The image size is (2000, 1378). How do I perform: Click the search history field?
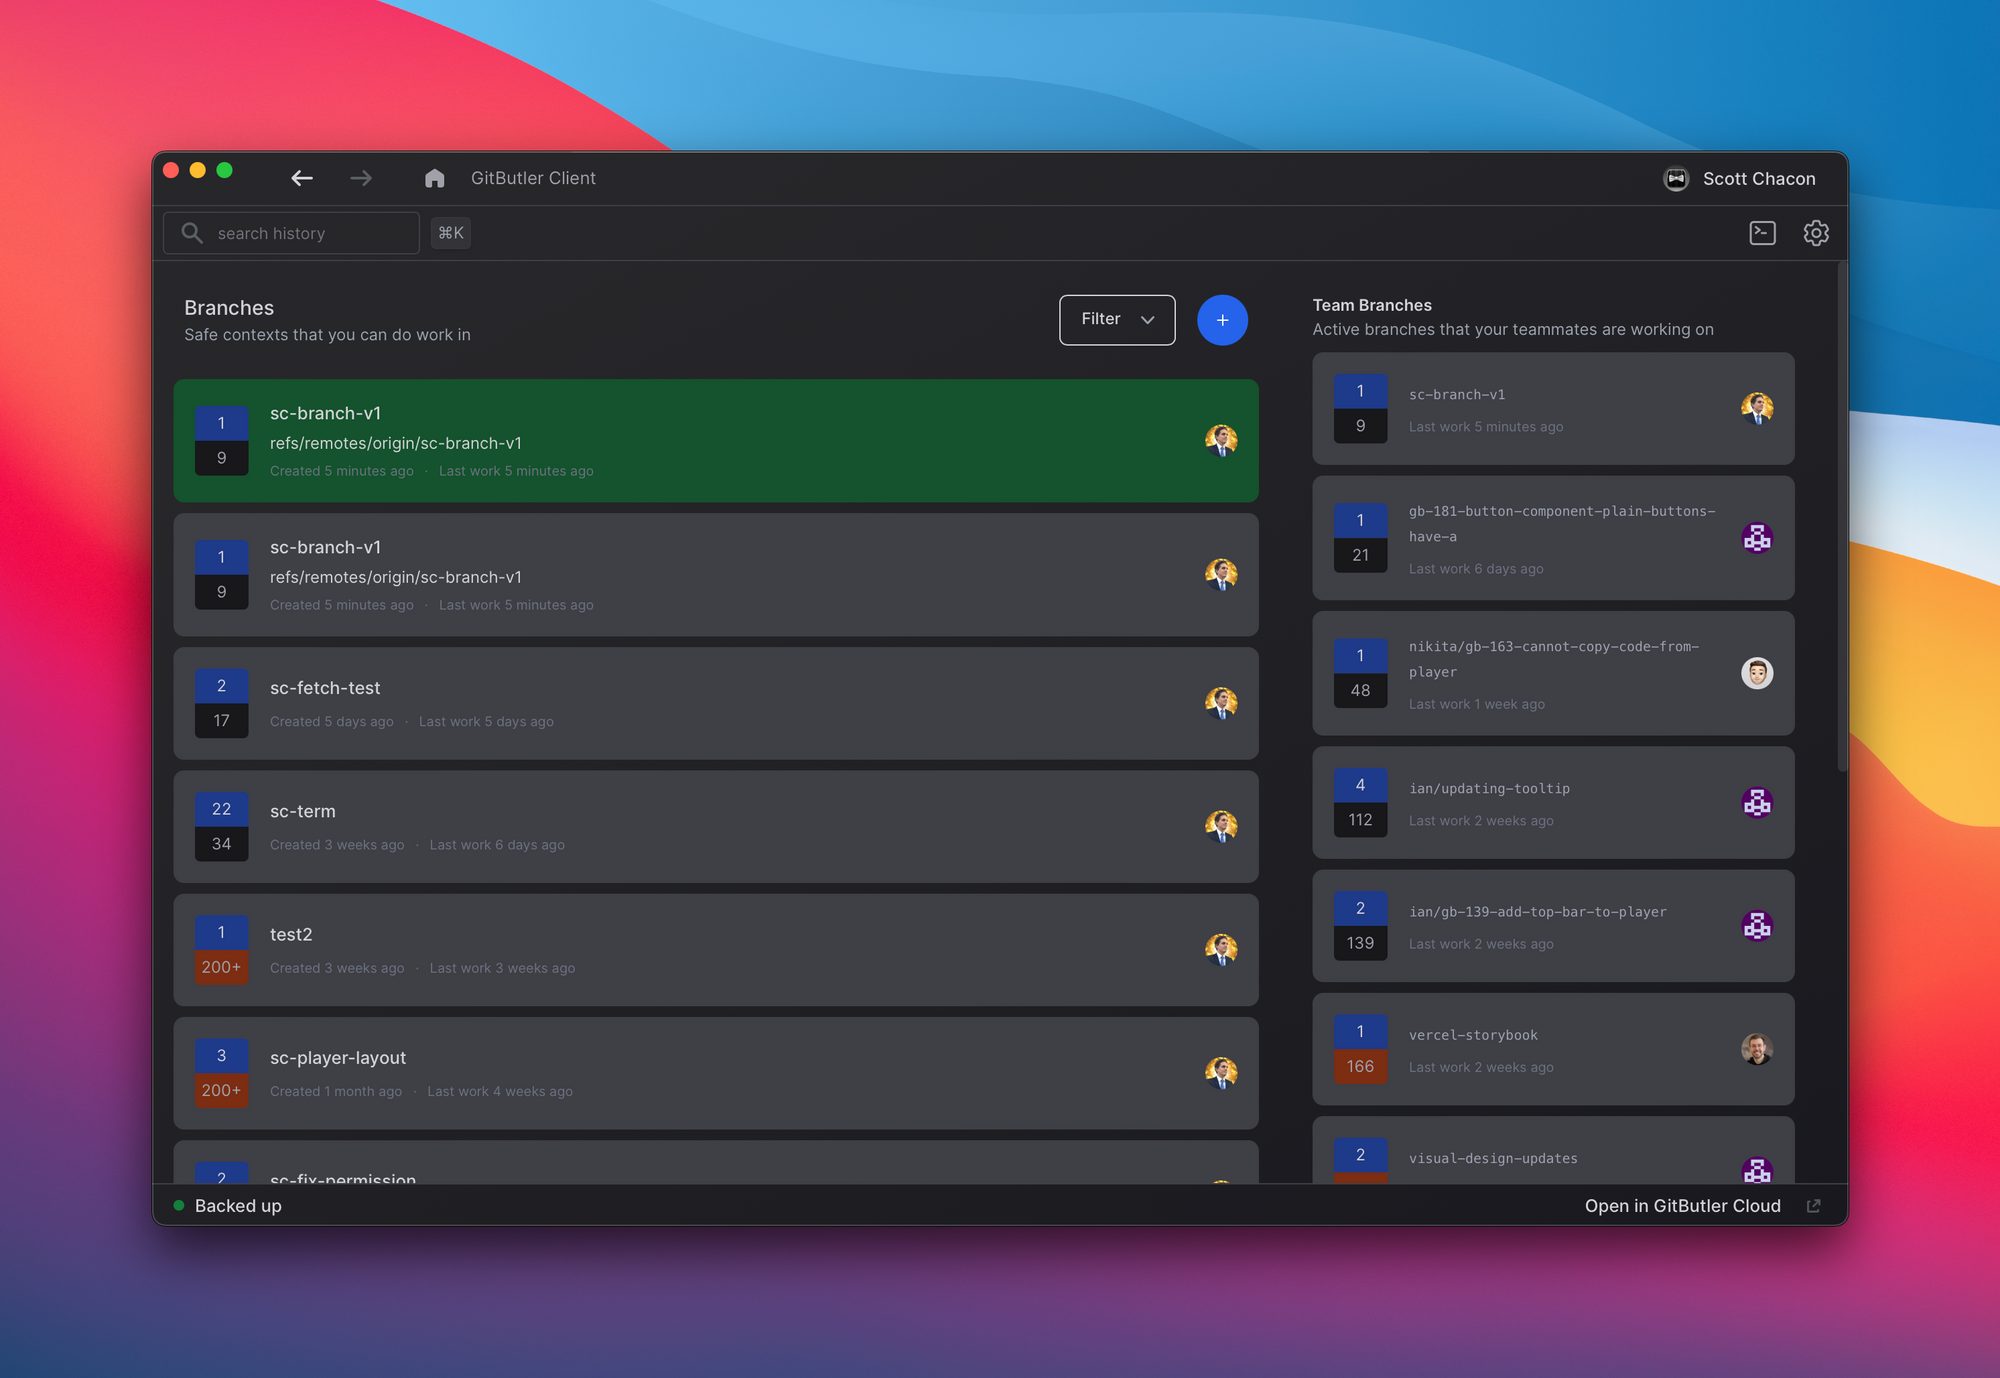point(291,233)
